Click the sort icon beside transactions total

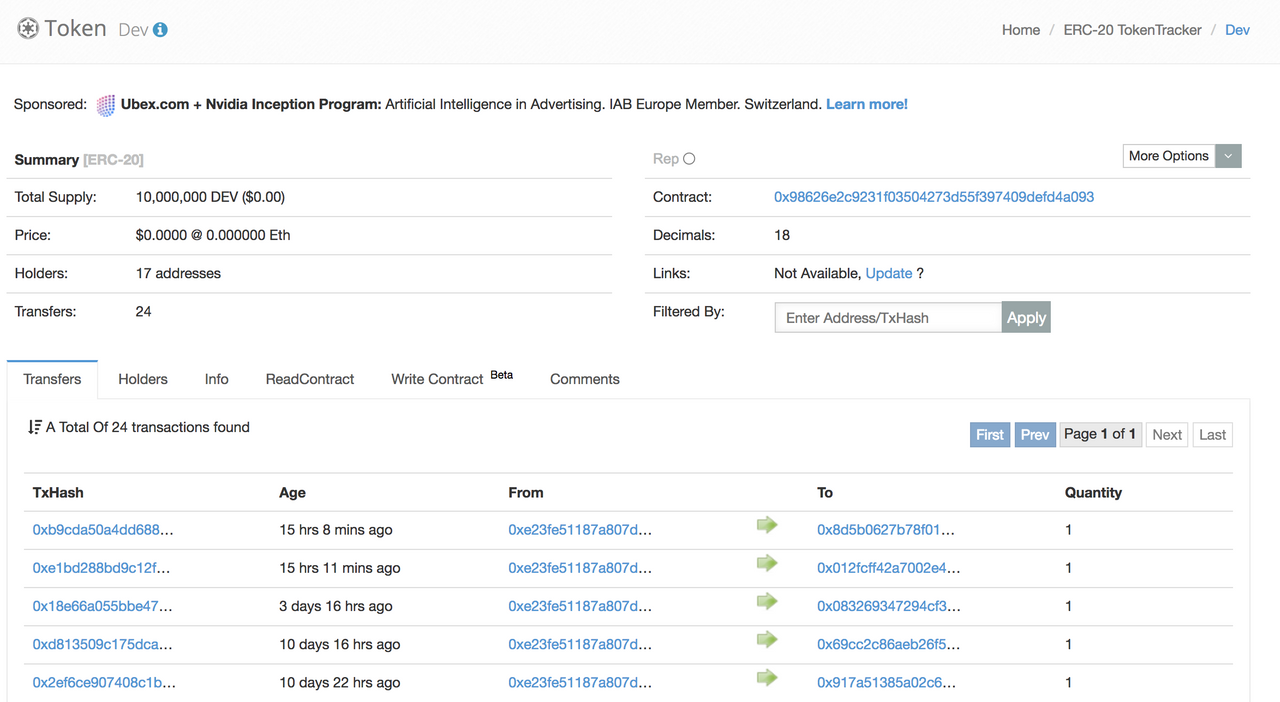[35, 427]
